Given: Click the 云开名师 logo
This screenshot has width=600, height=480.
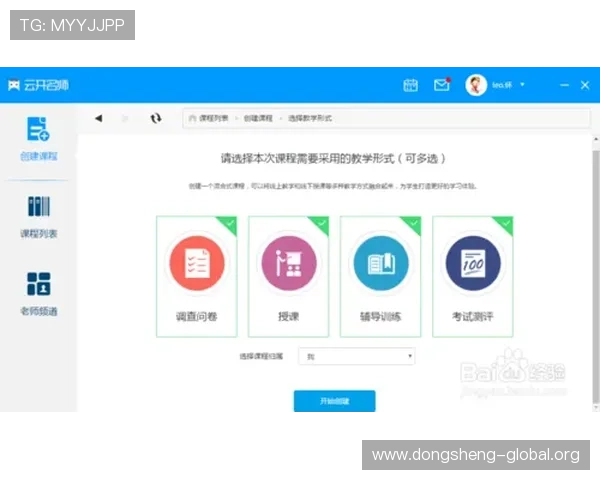Looking at the screenshot, I should [38, 85].
